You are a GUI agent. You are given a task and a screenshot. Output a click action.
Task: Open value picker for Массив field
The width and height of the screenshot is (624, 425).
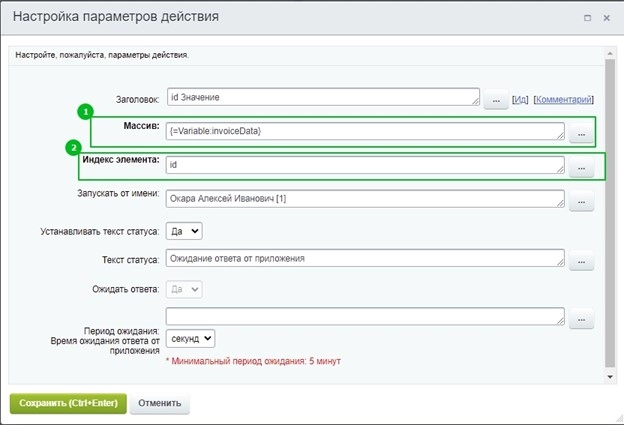pos(581,135)
